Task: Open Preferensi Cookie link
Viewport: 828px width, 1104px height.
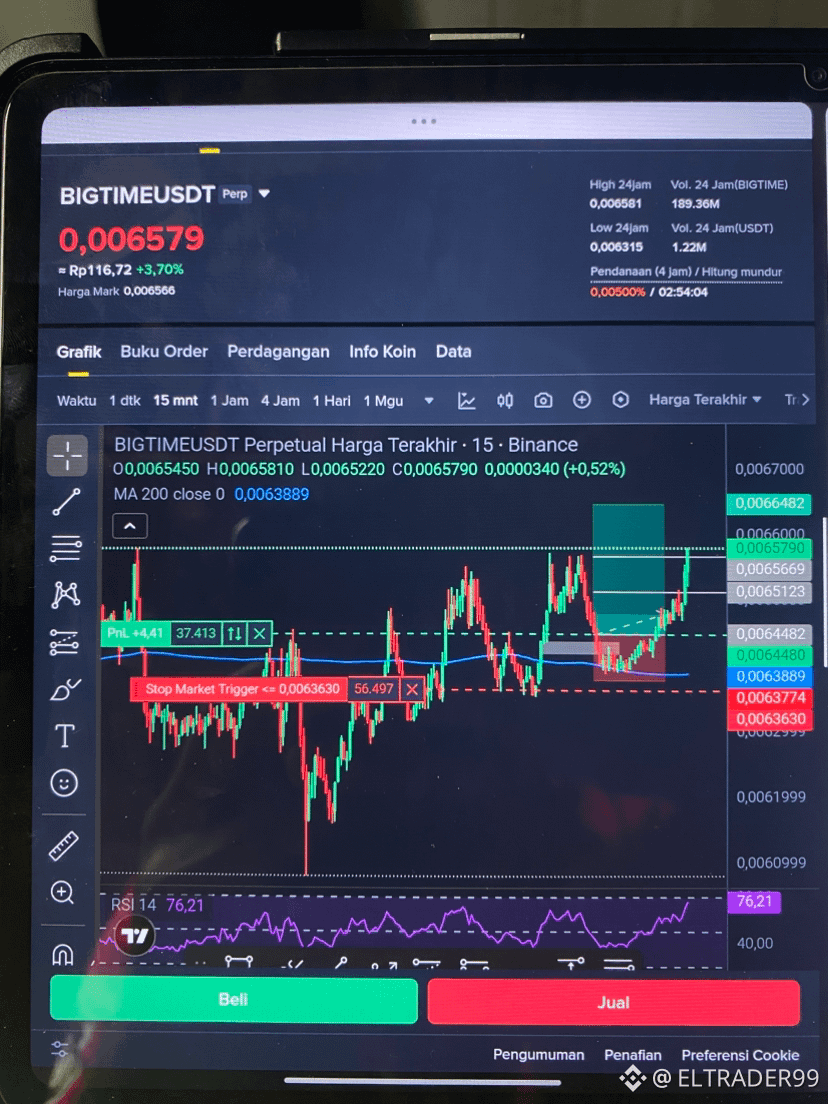Action: coord(740,1055)
